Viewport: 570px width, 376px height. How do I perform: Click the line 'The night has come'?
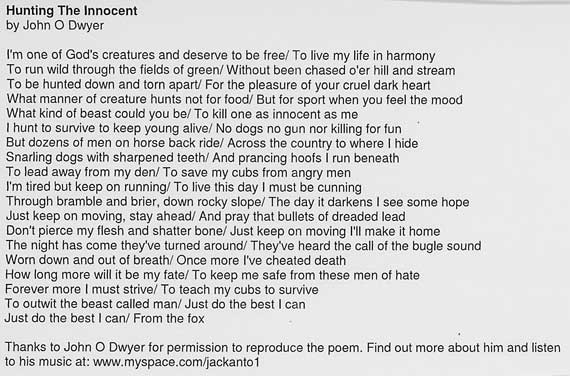click(243, 246)
